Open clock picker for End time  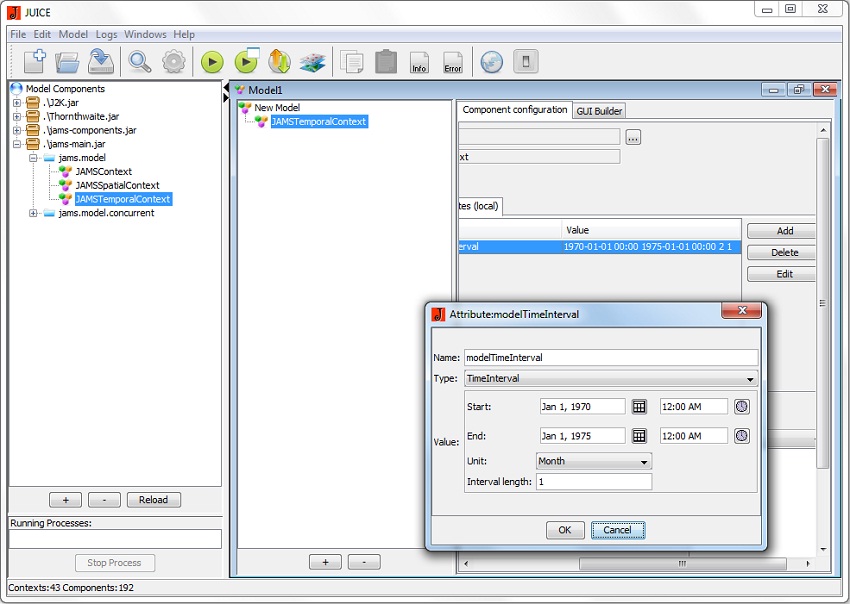pos(741,436)
